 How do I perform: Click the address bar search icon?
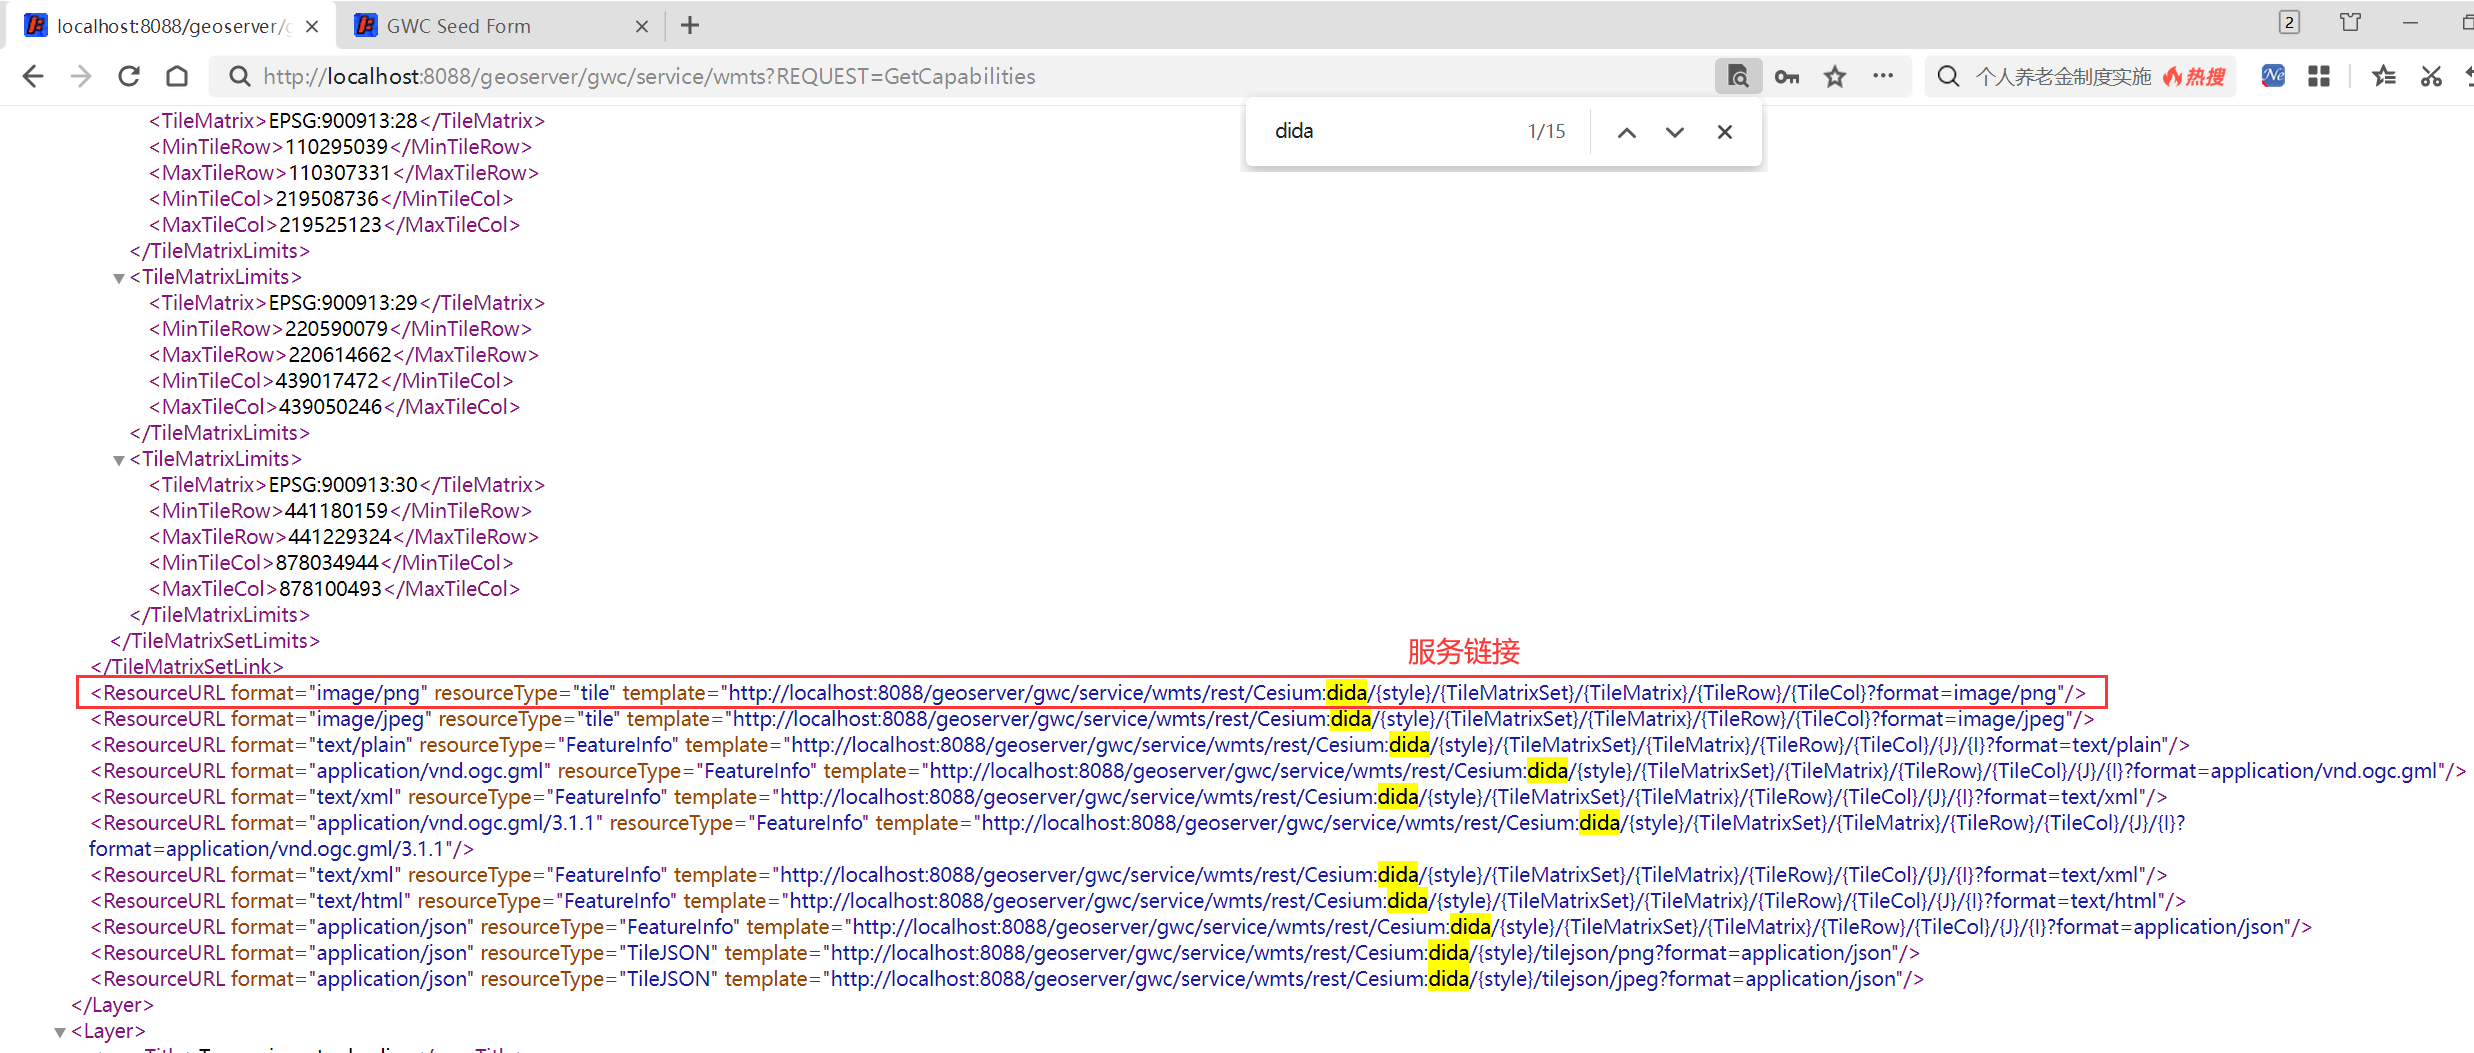click(x=239, y=76)
